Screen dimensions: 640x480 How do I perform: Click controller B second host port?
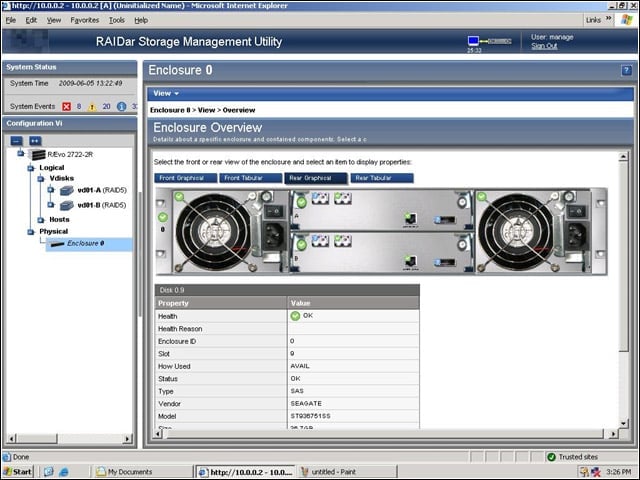coord(343,241)
